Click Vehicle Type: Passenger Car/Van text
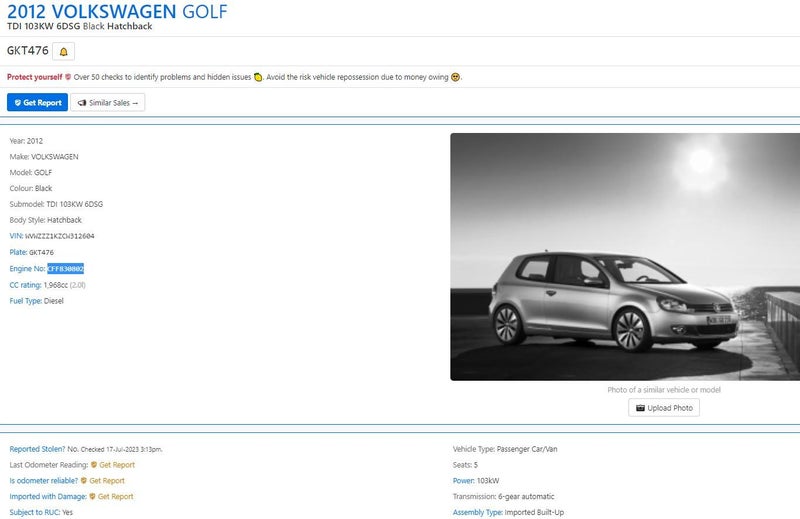Viewport: 800px width, 519px height. [x=505, y=449]
